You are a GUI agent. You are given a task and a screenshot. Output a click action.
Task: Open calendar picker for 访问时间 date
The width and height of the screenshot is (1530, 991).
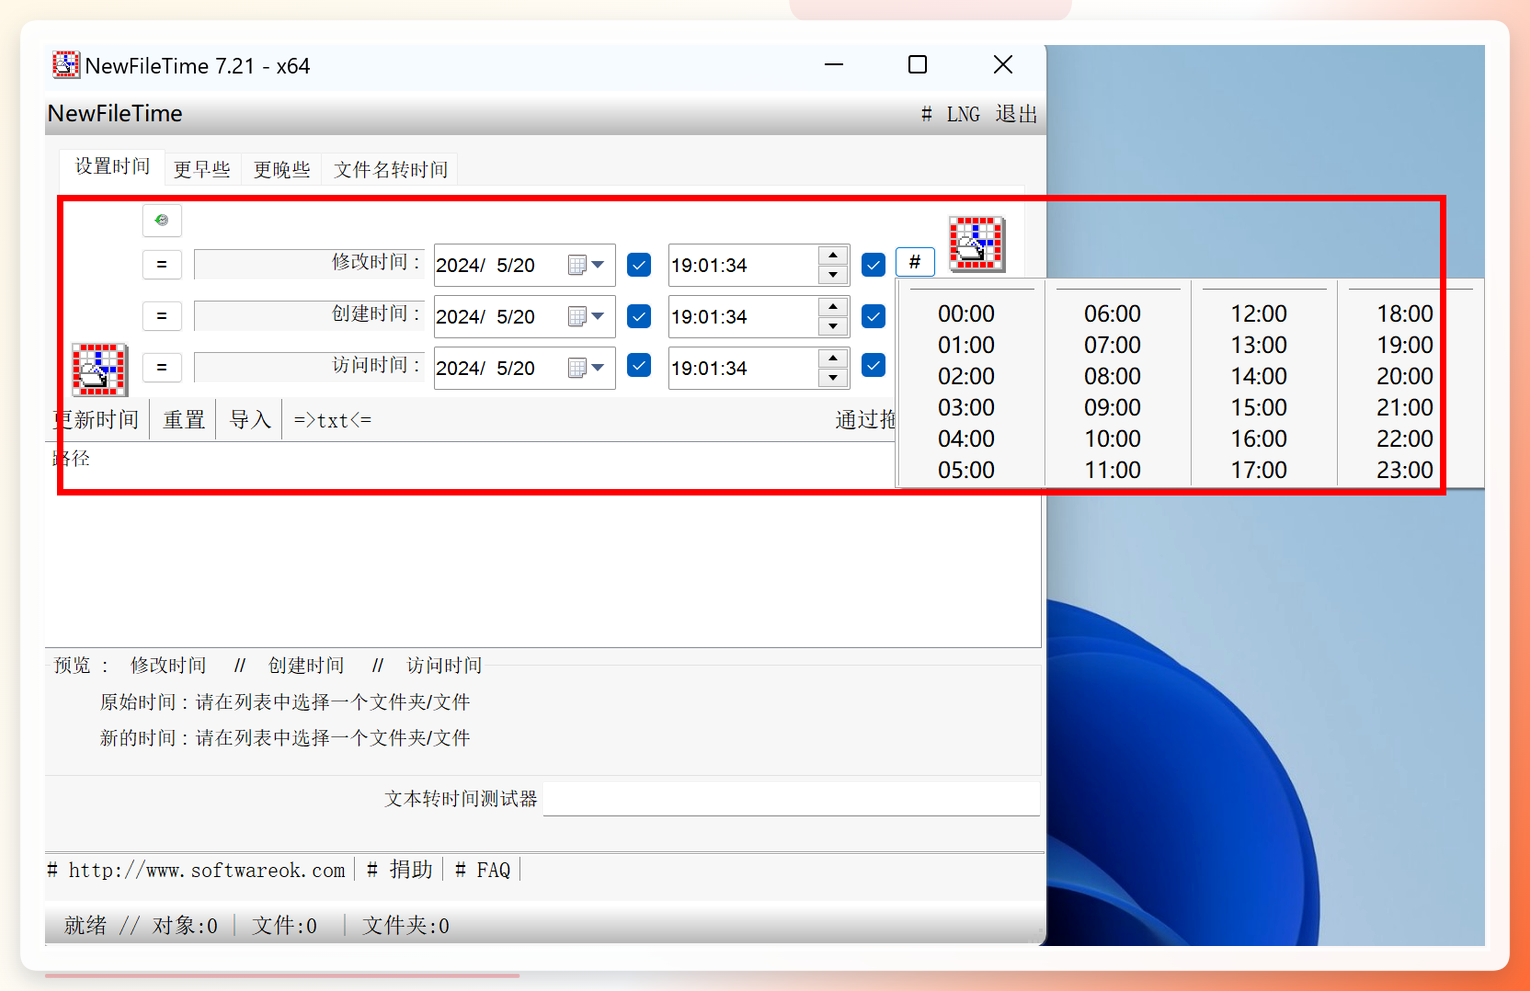tap(587, 368)
